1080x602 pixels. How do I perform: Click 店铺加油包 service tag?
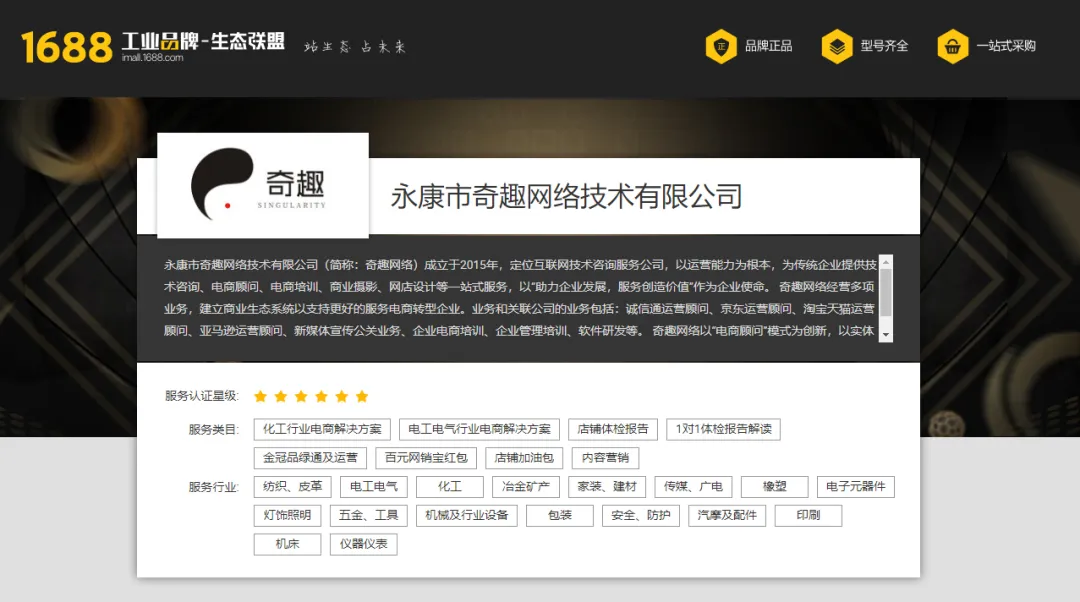524,458
